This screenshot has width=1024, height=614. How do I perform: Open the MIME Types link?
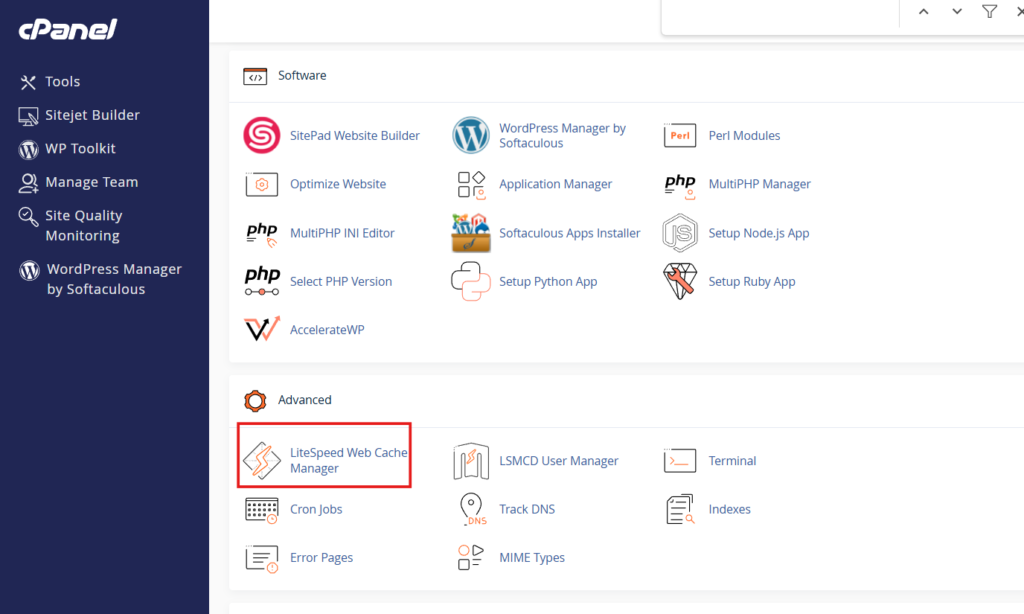(532, 557)
